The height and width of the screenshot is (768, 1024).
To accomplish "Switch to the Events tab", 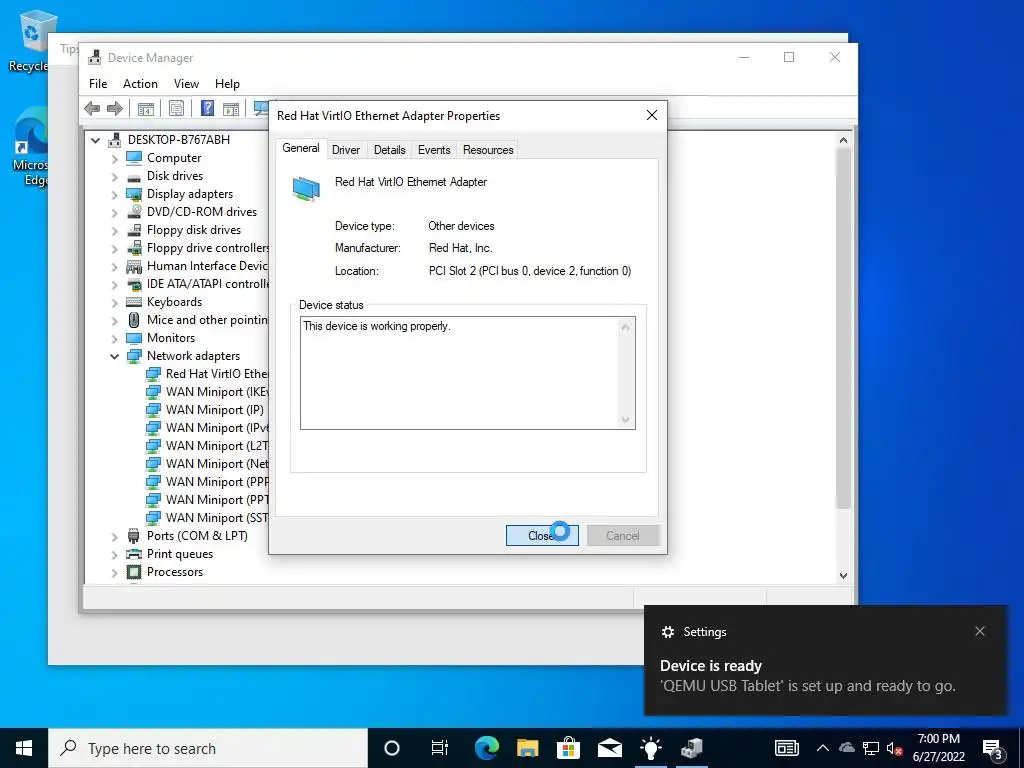I will point(434,150).
